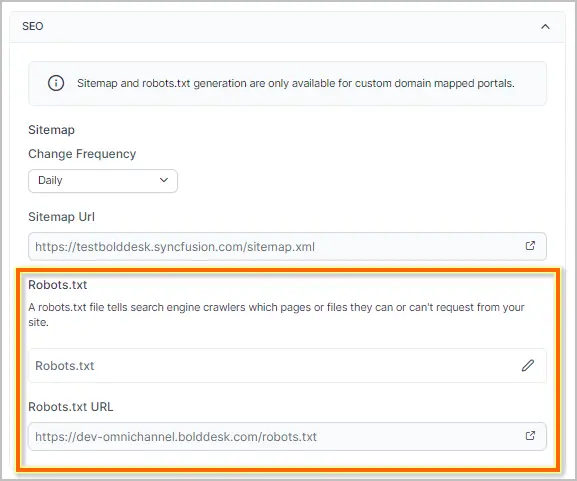The height and width of the screenshot is (481, 577).
Task: Click the Sitemap Url label
Action: (61, 217)
